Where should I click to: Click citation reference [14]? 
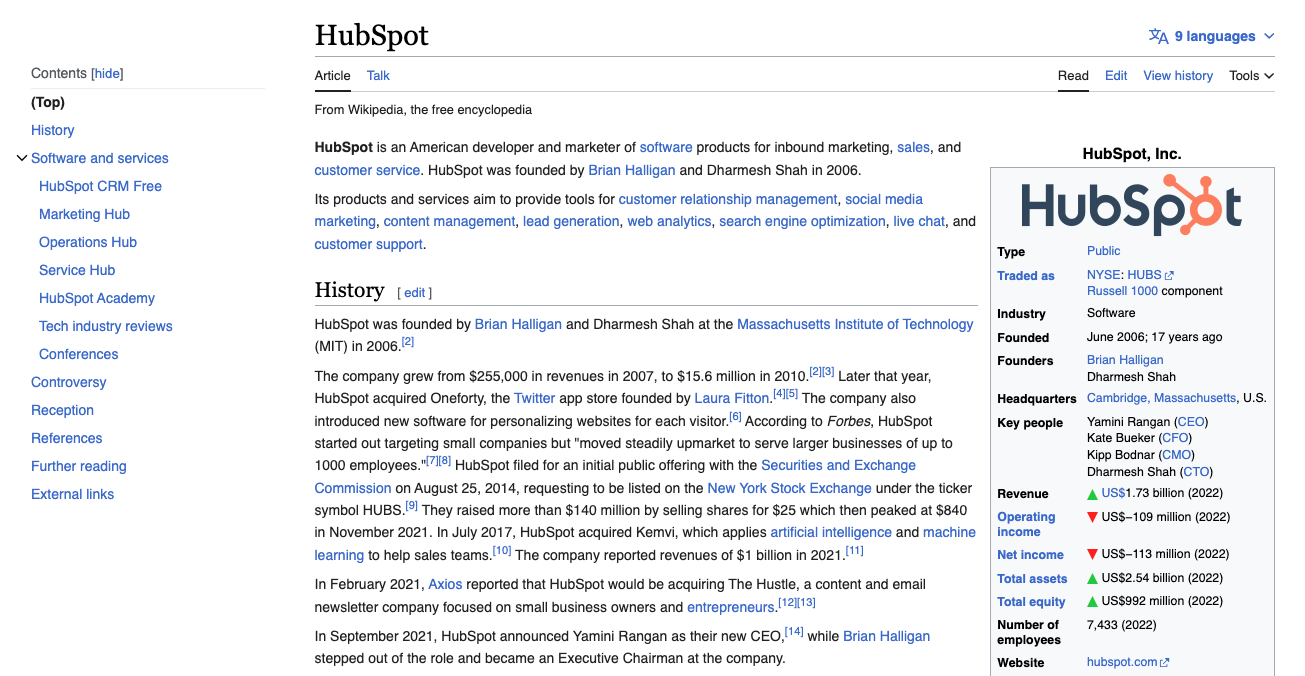coord(794,631)
